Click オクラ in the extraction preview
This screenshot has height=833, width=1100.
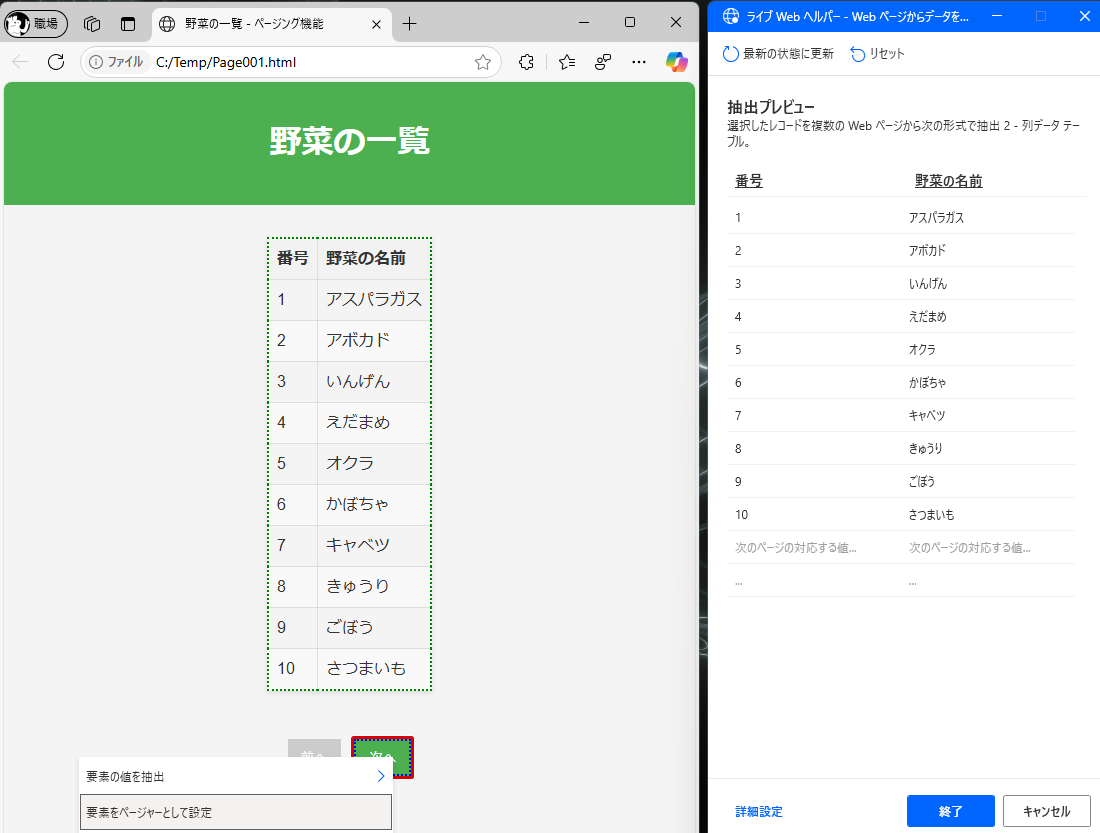click(x=923, y=349)
